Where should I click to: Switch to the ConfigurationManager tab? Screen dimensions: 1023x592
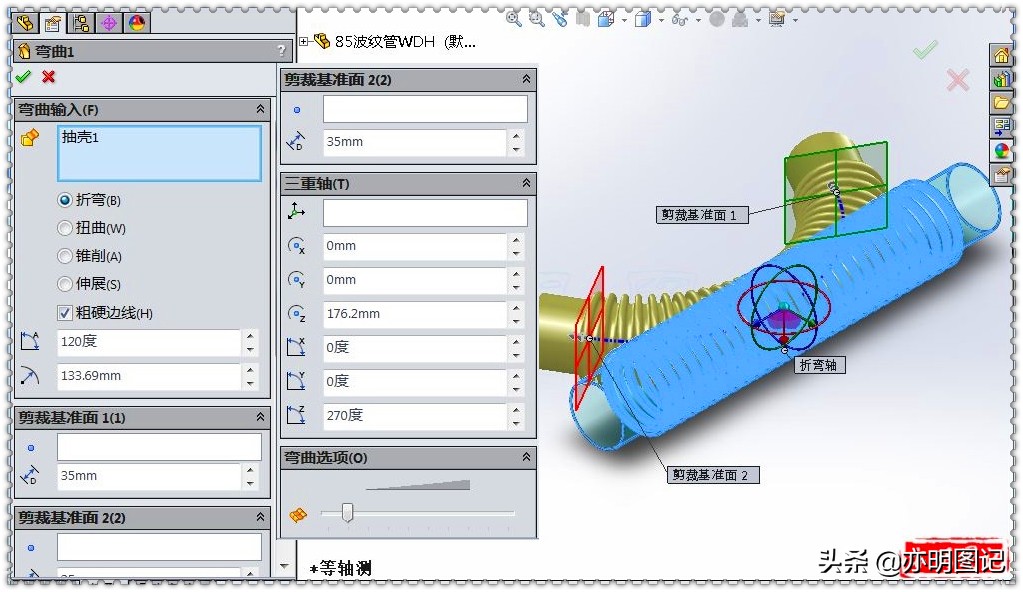tap(81, 23)
